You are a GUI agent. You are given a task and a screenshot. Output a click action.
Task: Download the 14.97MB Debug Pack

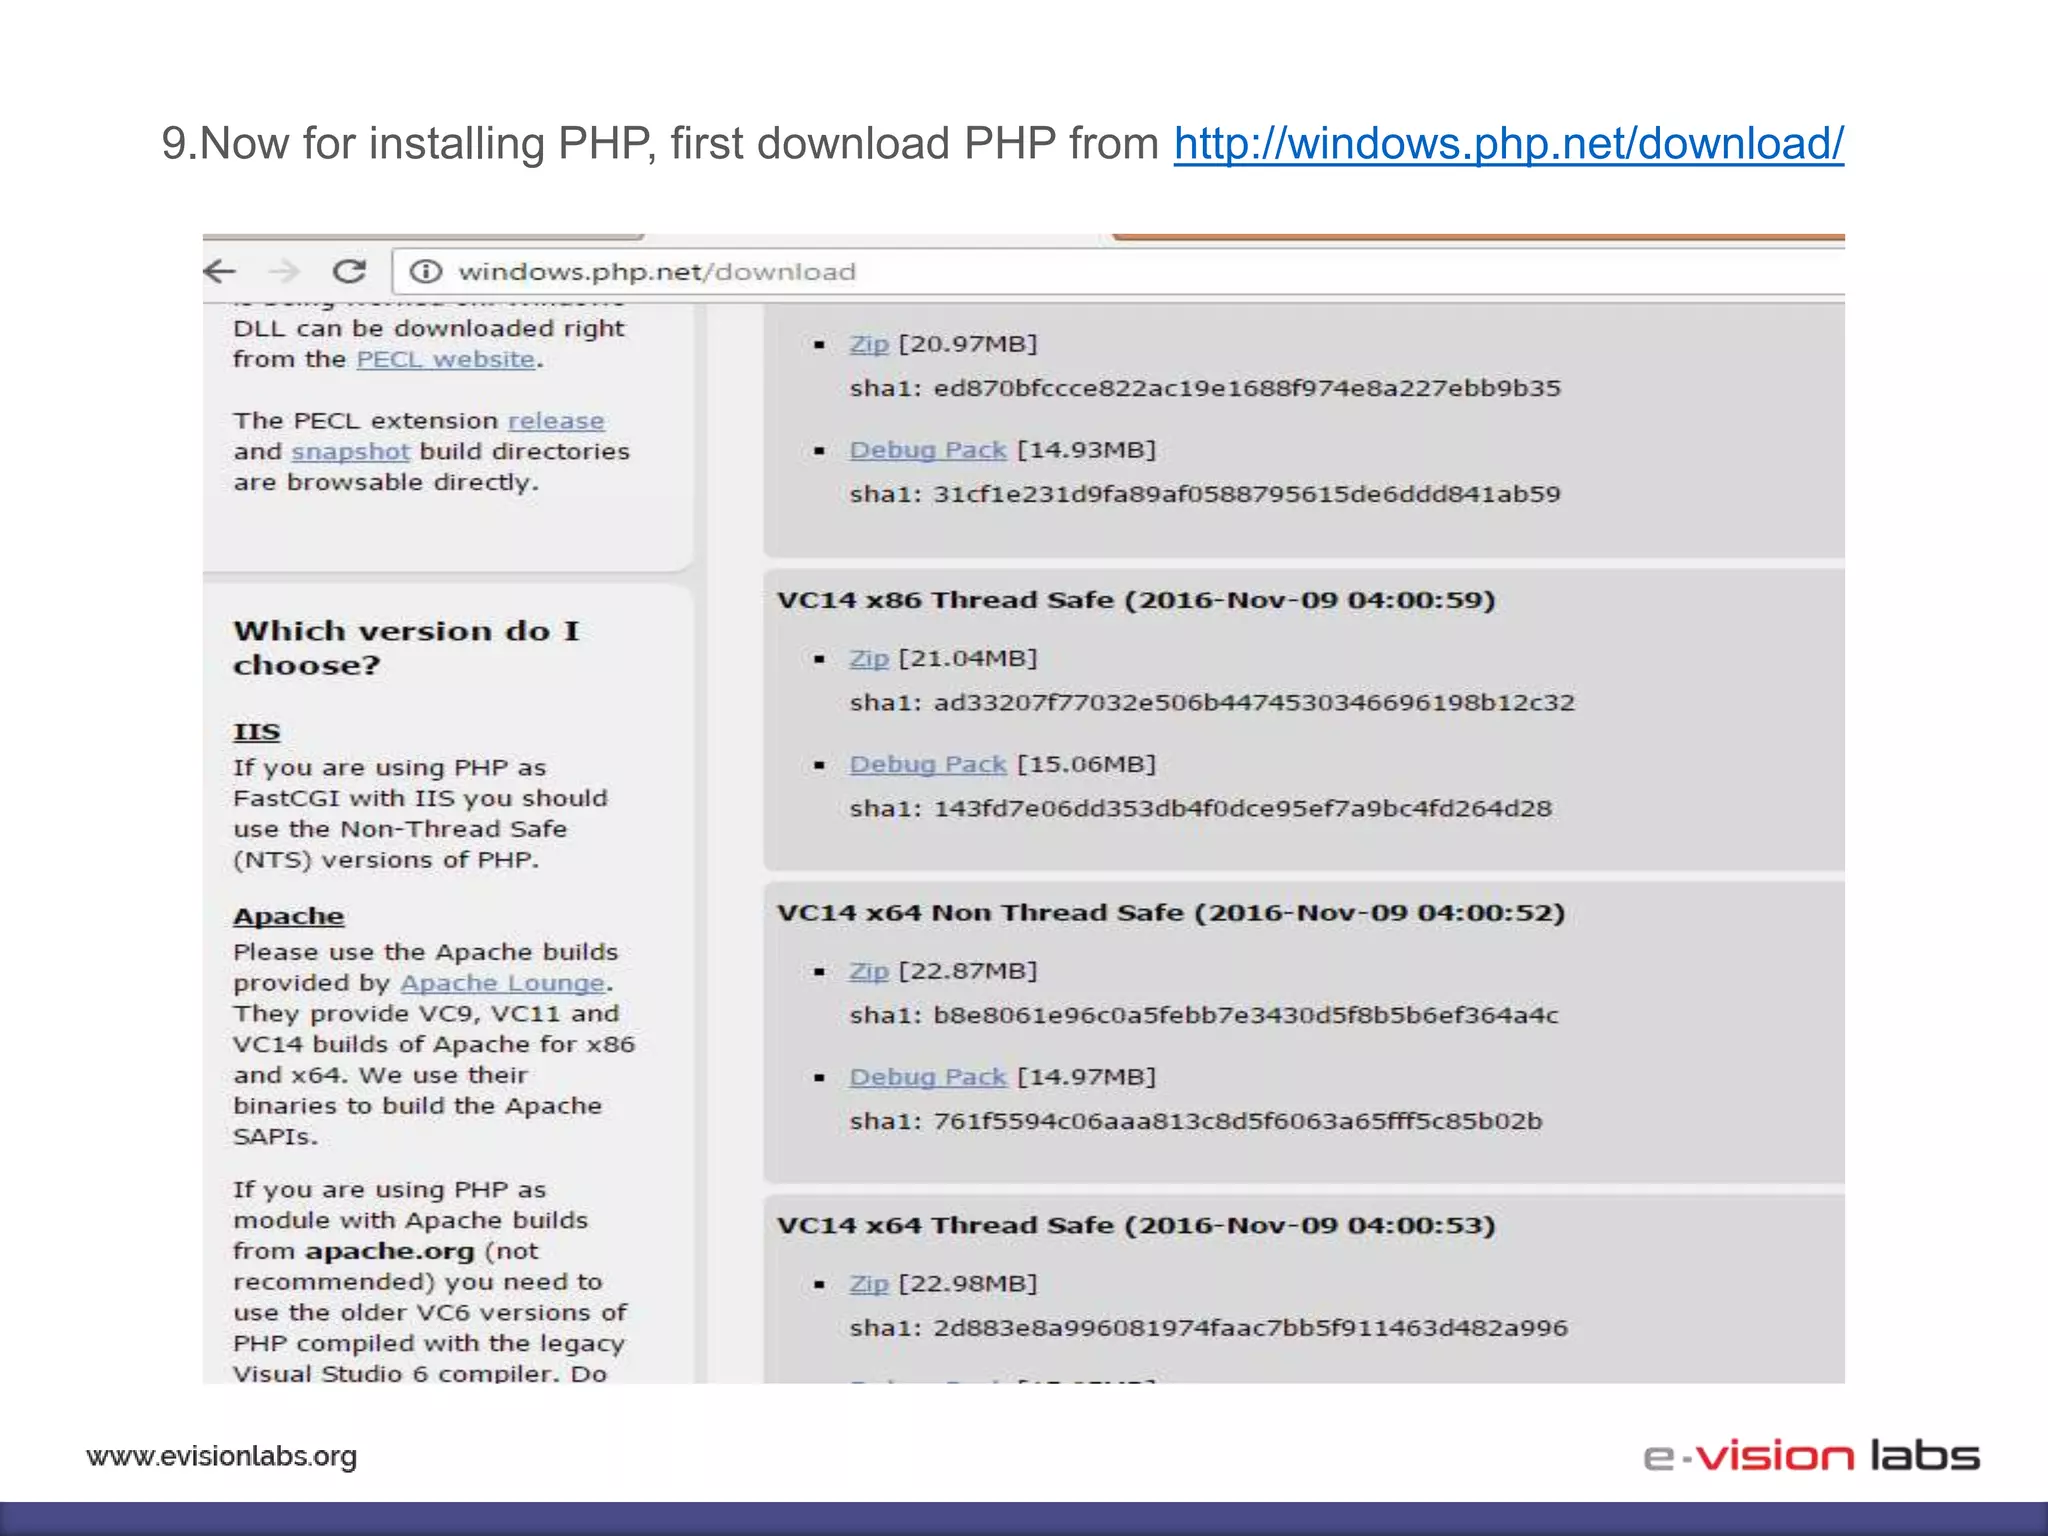pos(927,1077)
